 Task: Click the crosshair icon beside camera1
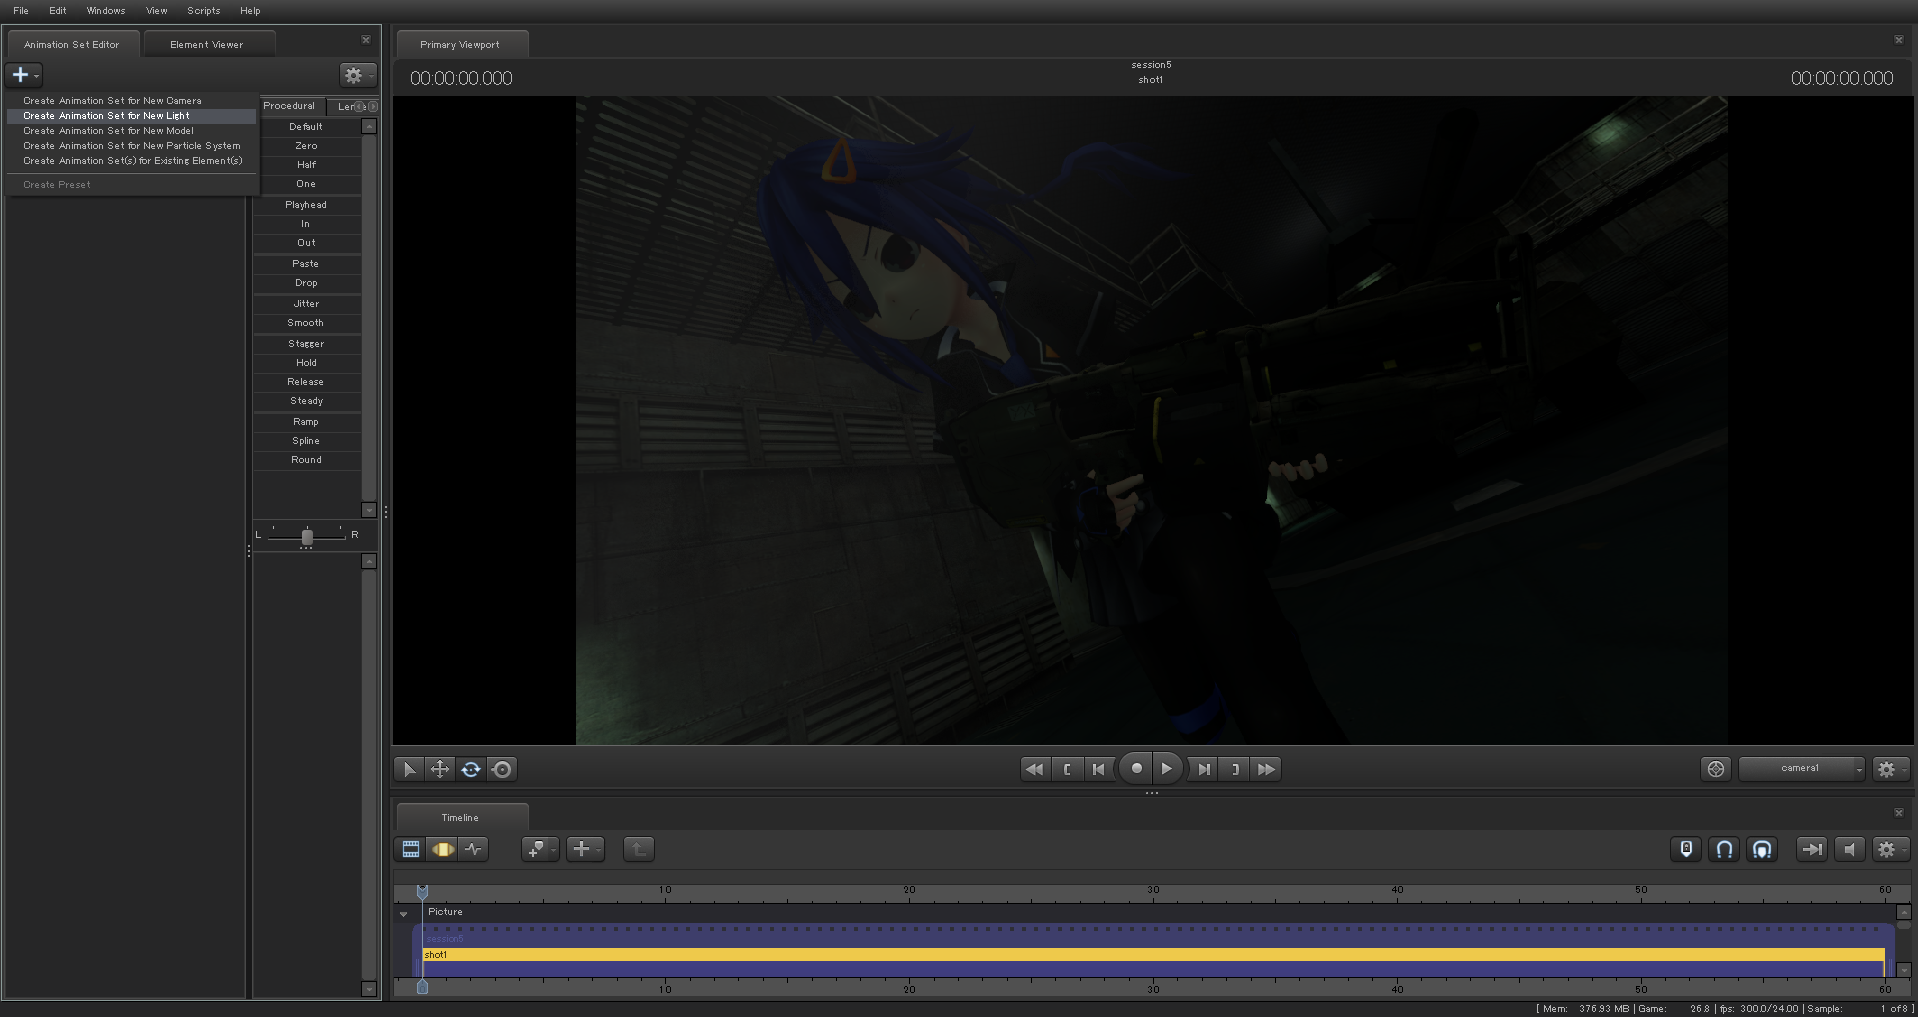pos(1716,769)
